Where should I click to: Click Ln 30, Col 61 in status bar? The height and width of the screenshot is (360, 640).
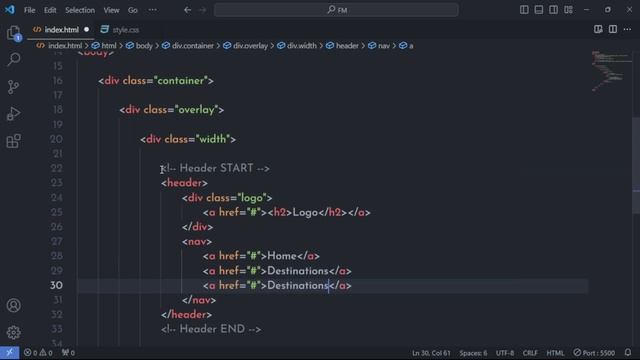click(x=431, y=353)
